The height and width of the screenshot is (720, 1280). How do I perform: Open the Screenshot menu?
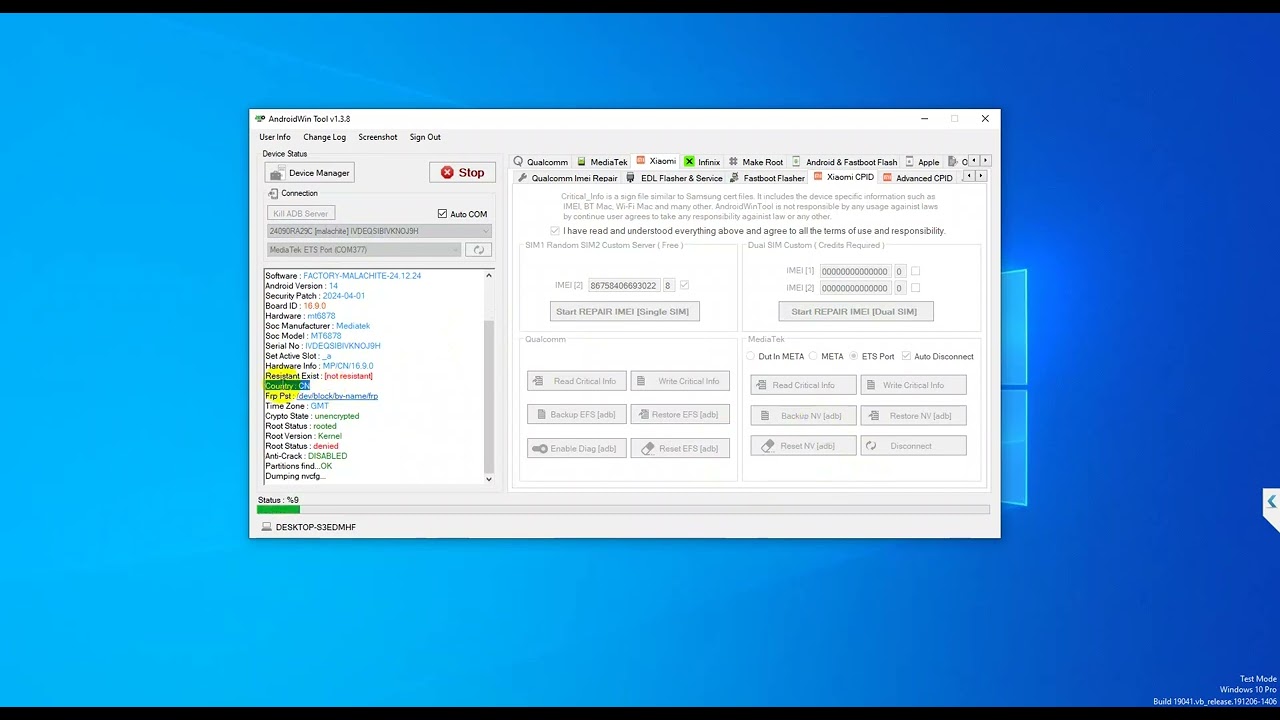click(378, 137)
